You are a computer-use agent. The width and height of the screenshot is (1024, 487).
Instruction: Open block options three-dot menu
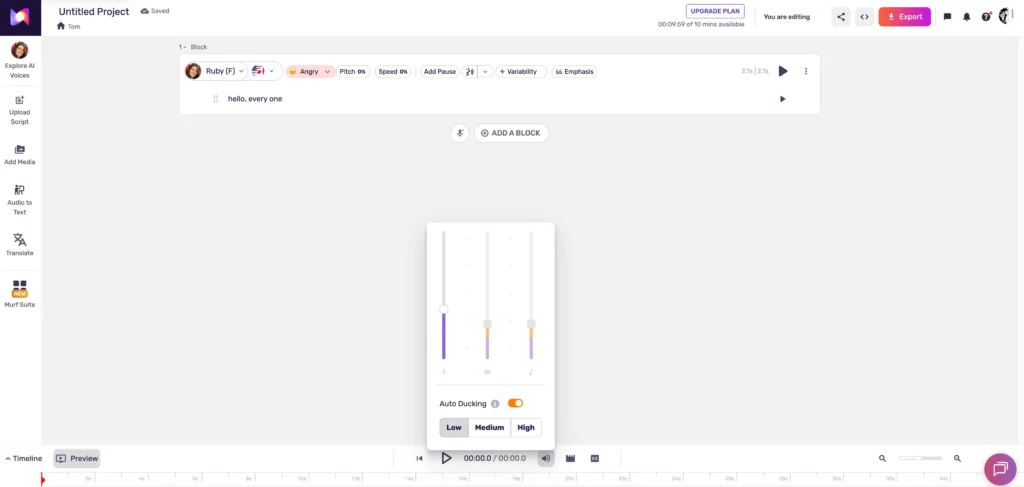[806, 71]
